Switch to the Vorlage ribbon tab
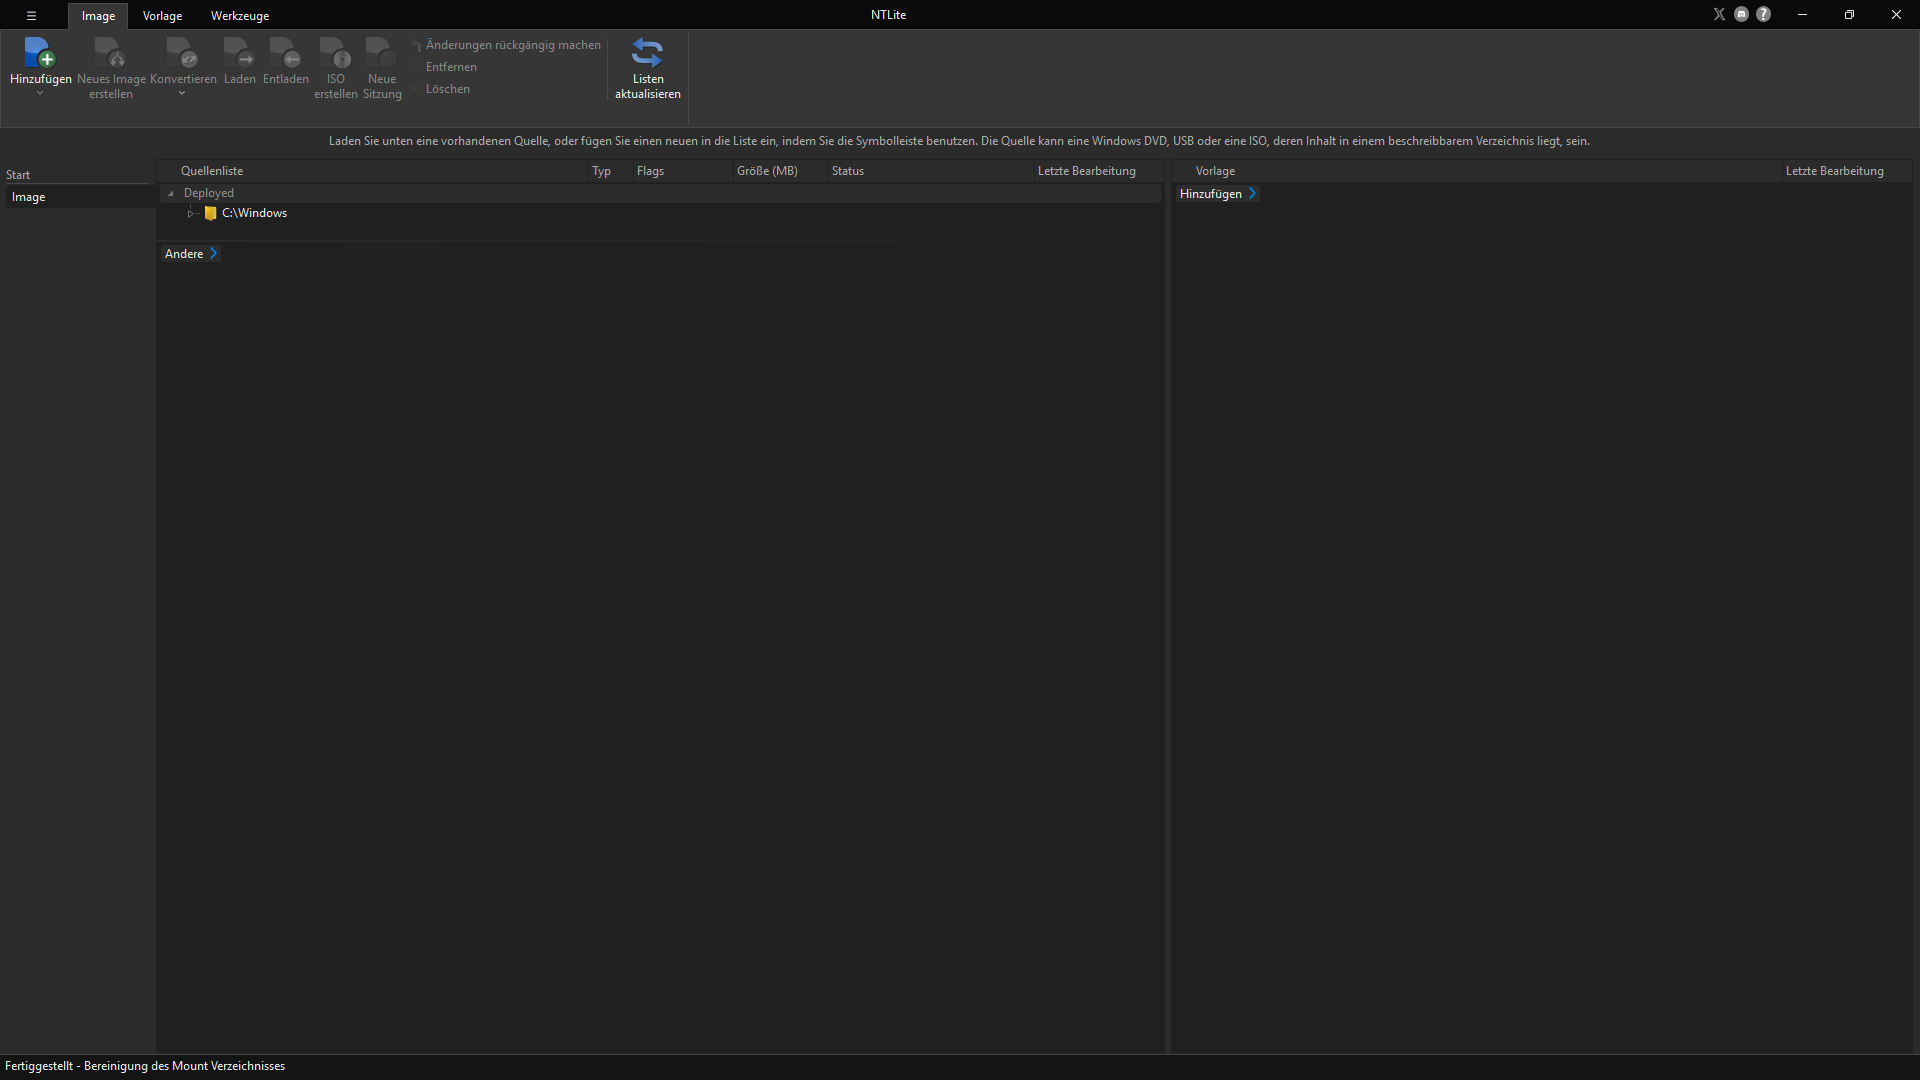1920x1080 pixels. [162, 16]
